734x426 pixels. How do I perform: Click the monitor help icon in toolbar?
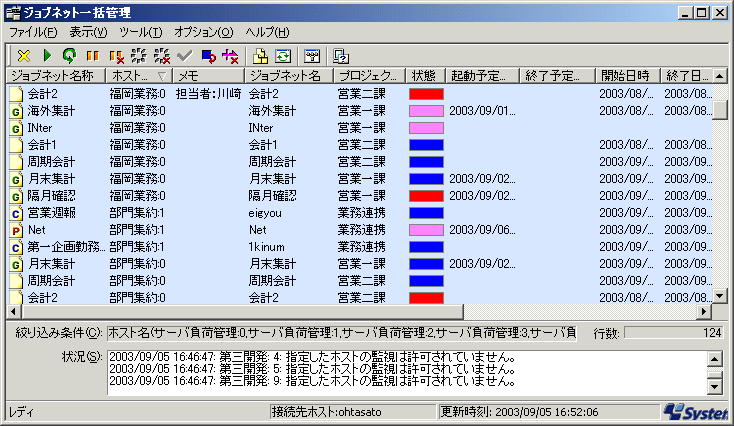pyautogui.click(x=342, y=56)
